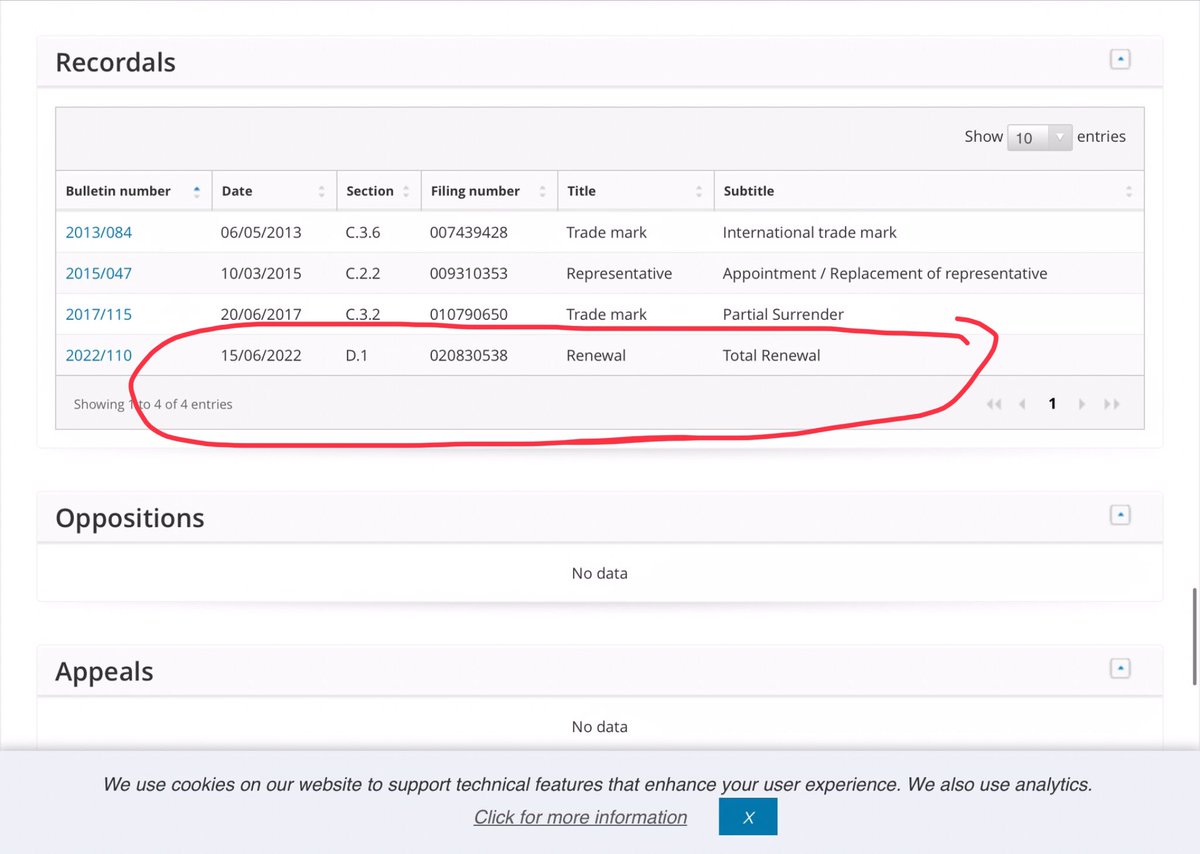This screenshot has width=1200, height=854.
Task: Open bulletin 2015/047 link
Action: [98, 273]
